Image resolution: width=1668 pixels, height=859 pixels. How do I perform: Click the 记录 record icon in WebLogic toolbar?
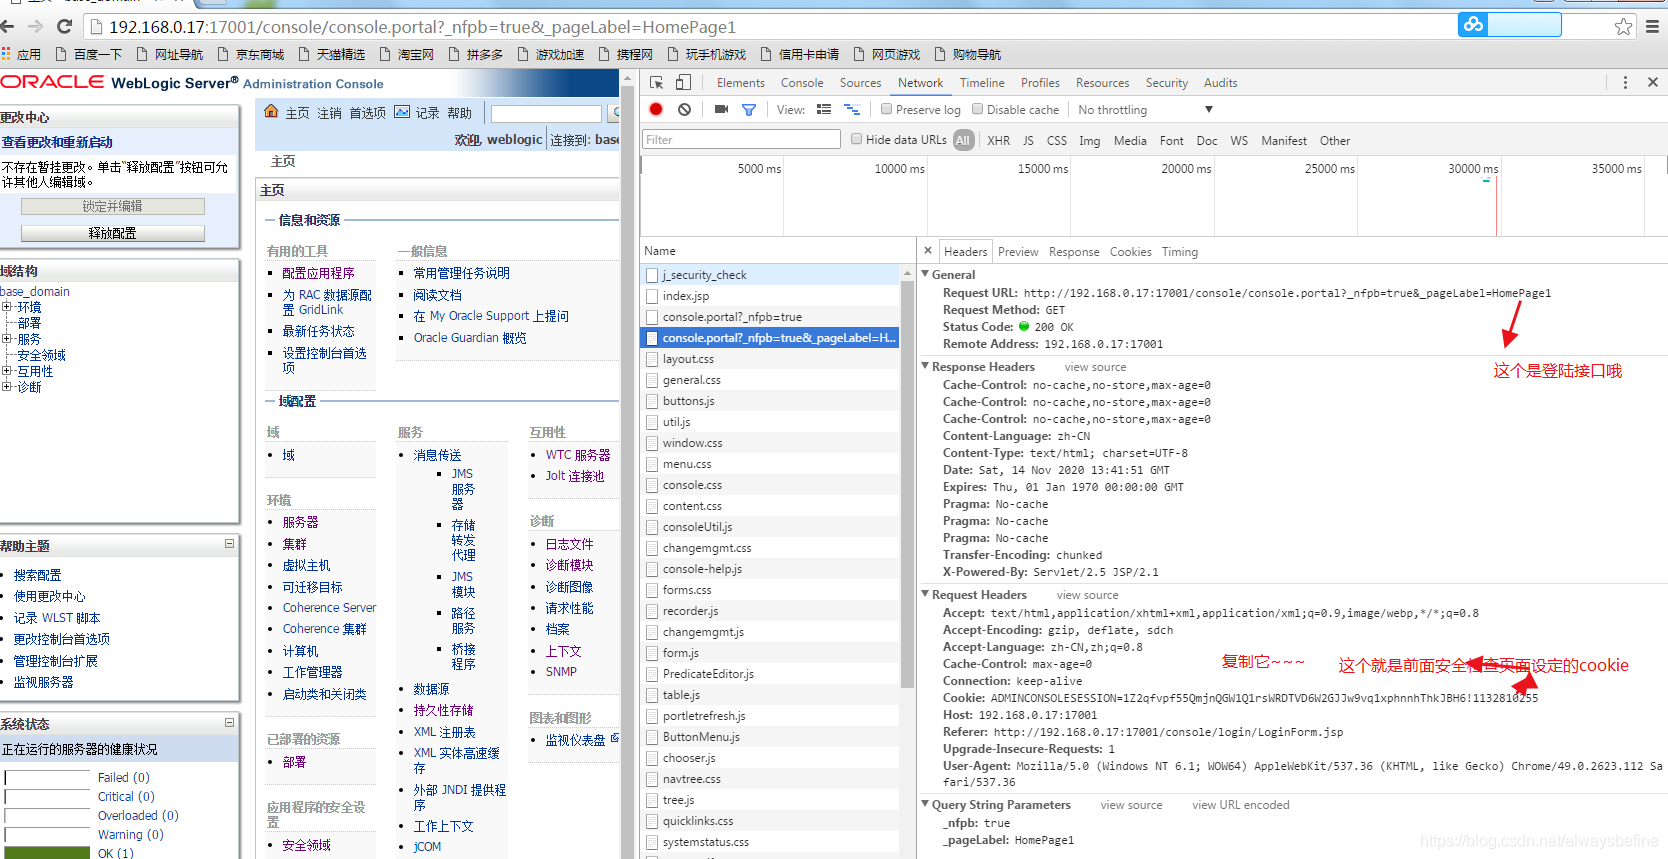[402, 112]
